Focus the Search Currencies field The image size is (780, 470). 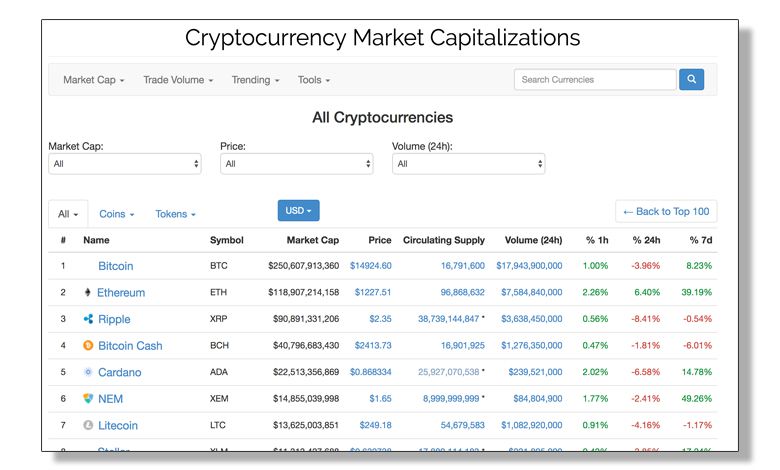pyautogui.click(x=595, y=80)
